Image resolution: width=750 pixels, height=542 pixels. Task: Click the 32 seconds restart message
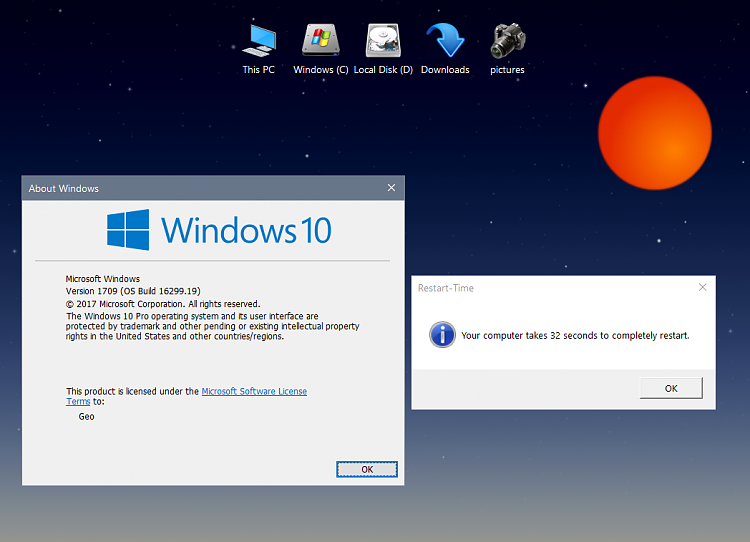(575, 335)
